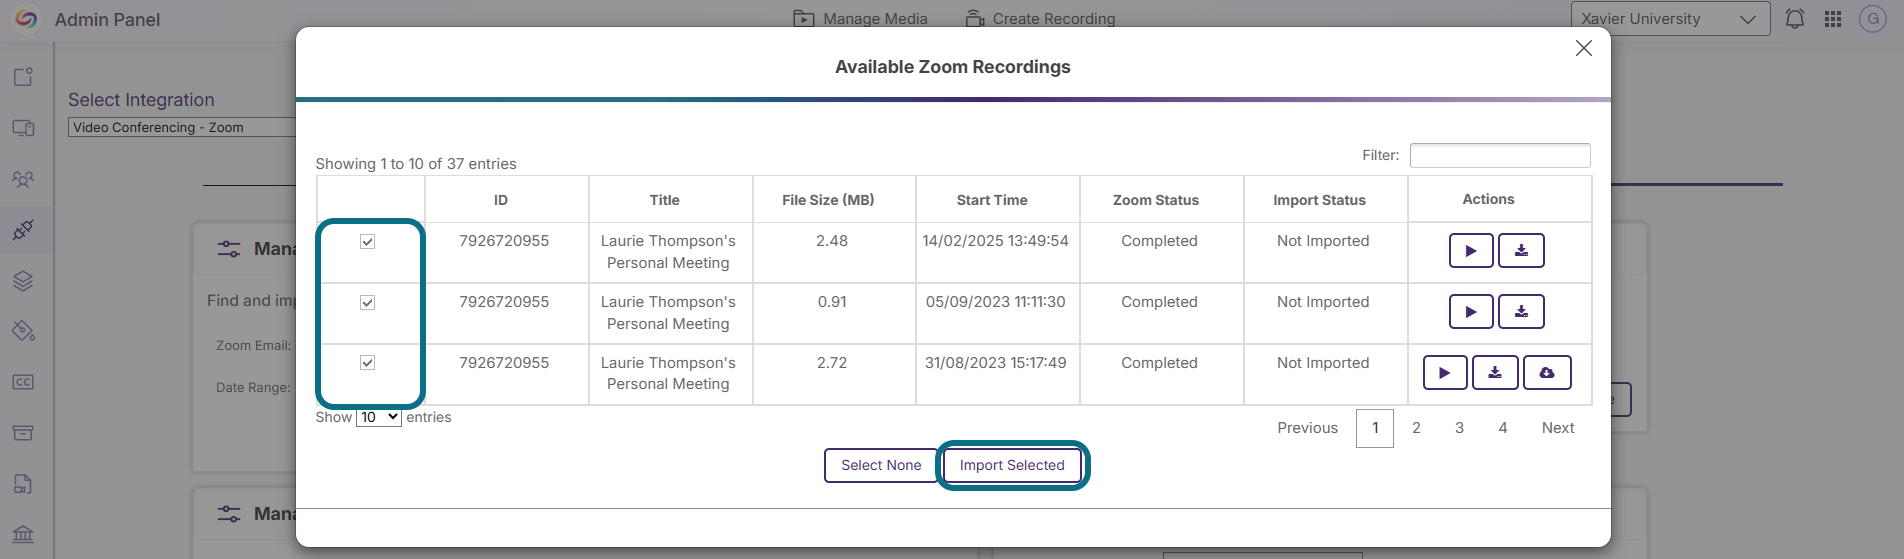
Task: Open the notifications bell
Action: coord(1795,19)
